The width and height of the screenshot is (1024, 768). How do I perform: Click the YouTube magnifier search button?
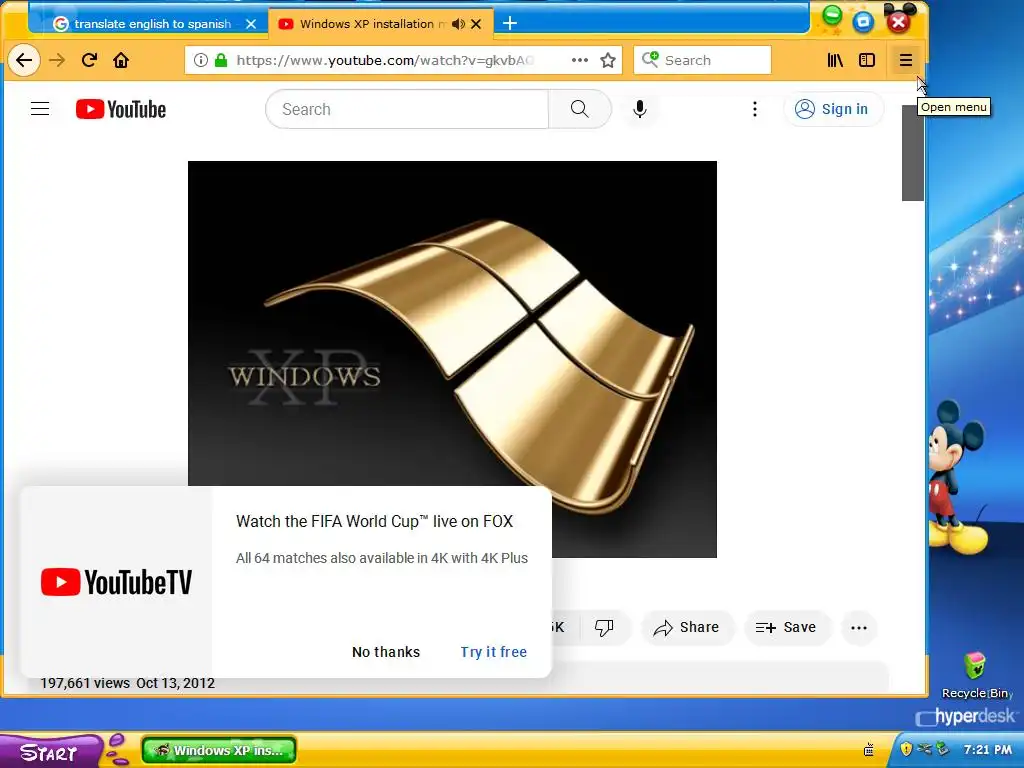click(580, 109)
